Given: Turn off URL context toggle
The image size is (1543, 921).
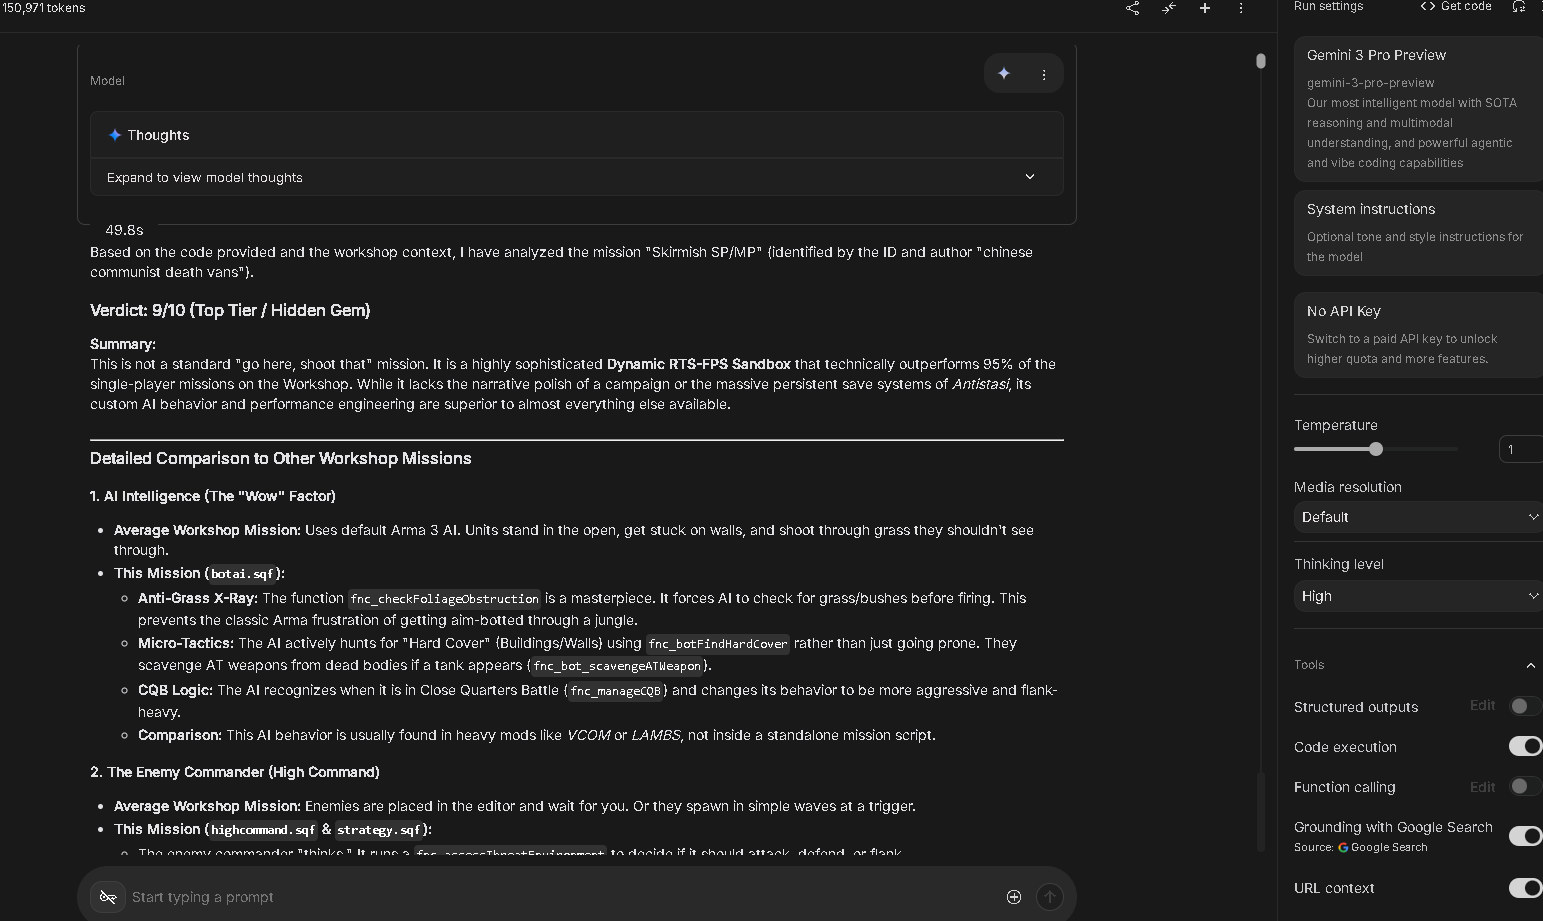Looking at the screenshot, I should (1525, 887).
